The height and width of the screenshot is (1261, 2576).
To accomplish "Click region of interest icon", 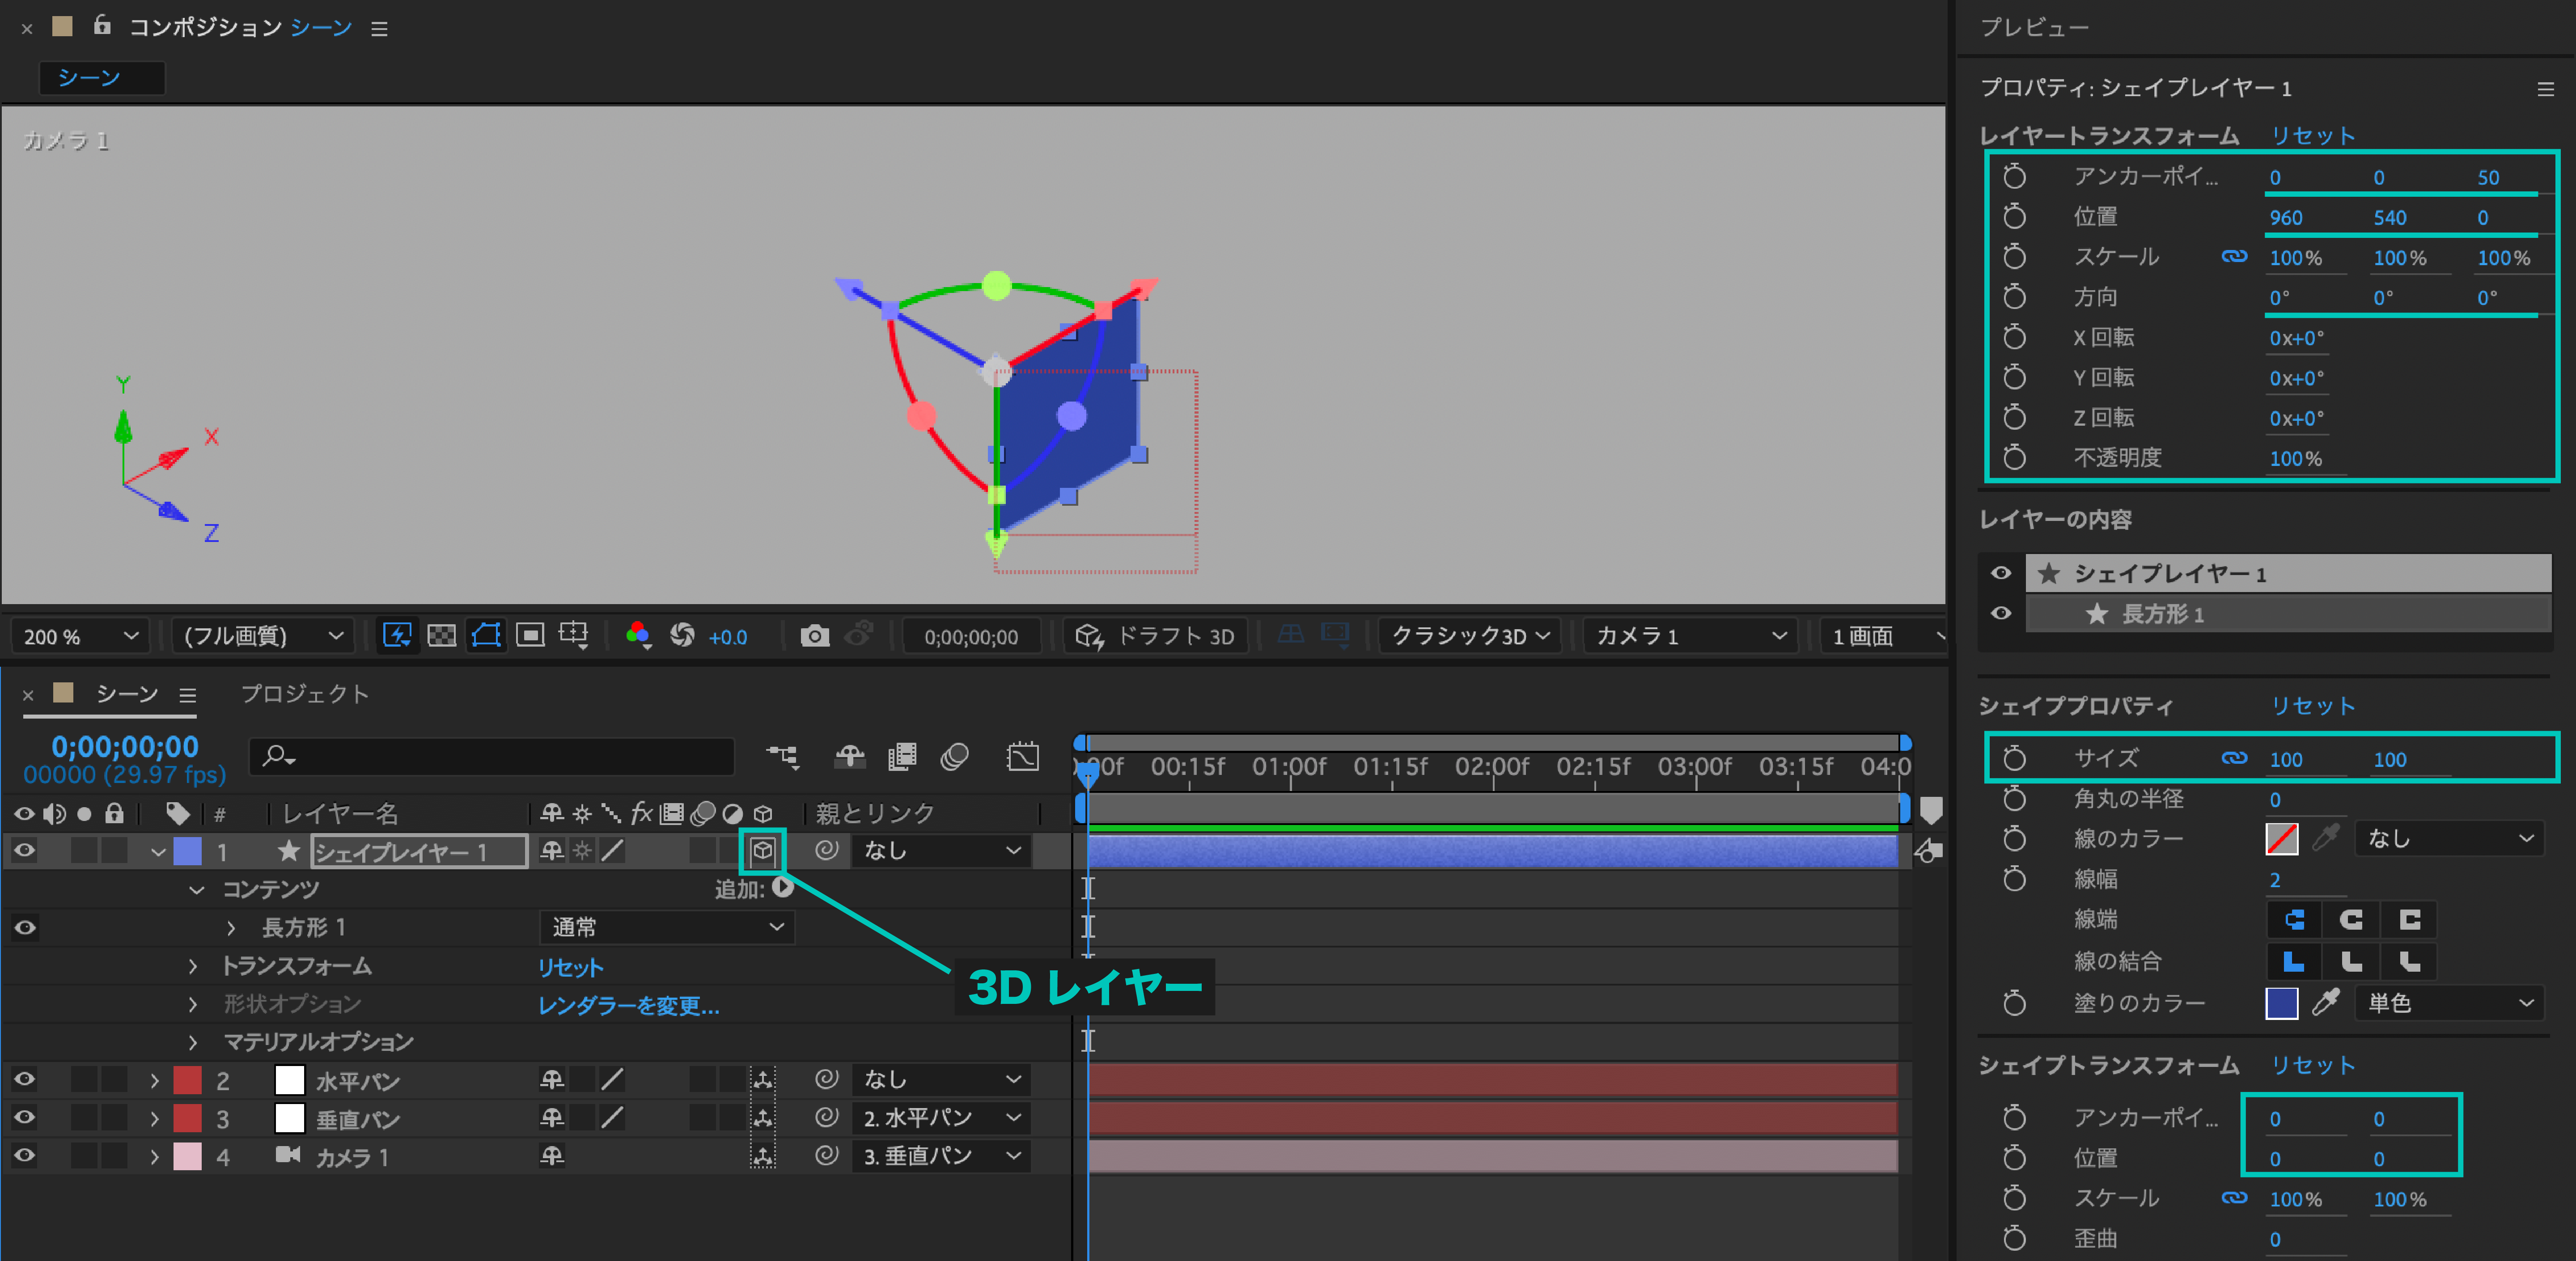I will pyautogui.click(x=530, y=635).
